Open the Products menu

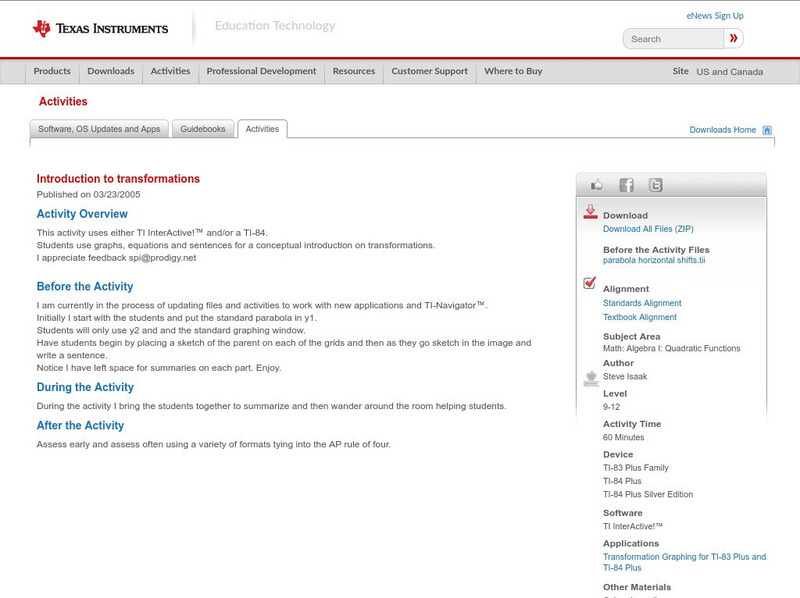pyautogui.click(x=52, y=71)
